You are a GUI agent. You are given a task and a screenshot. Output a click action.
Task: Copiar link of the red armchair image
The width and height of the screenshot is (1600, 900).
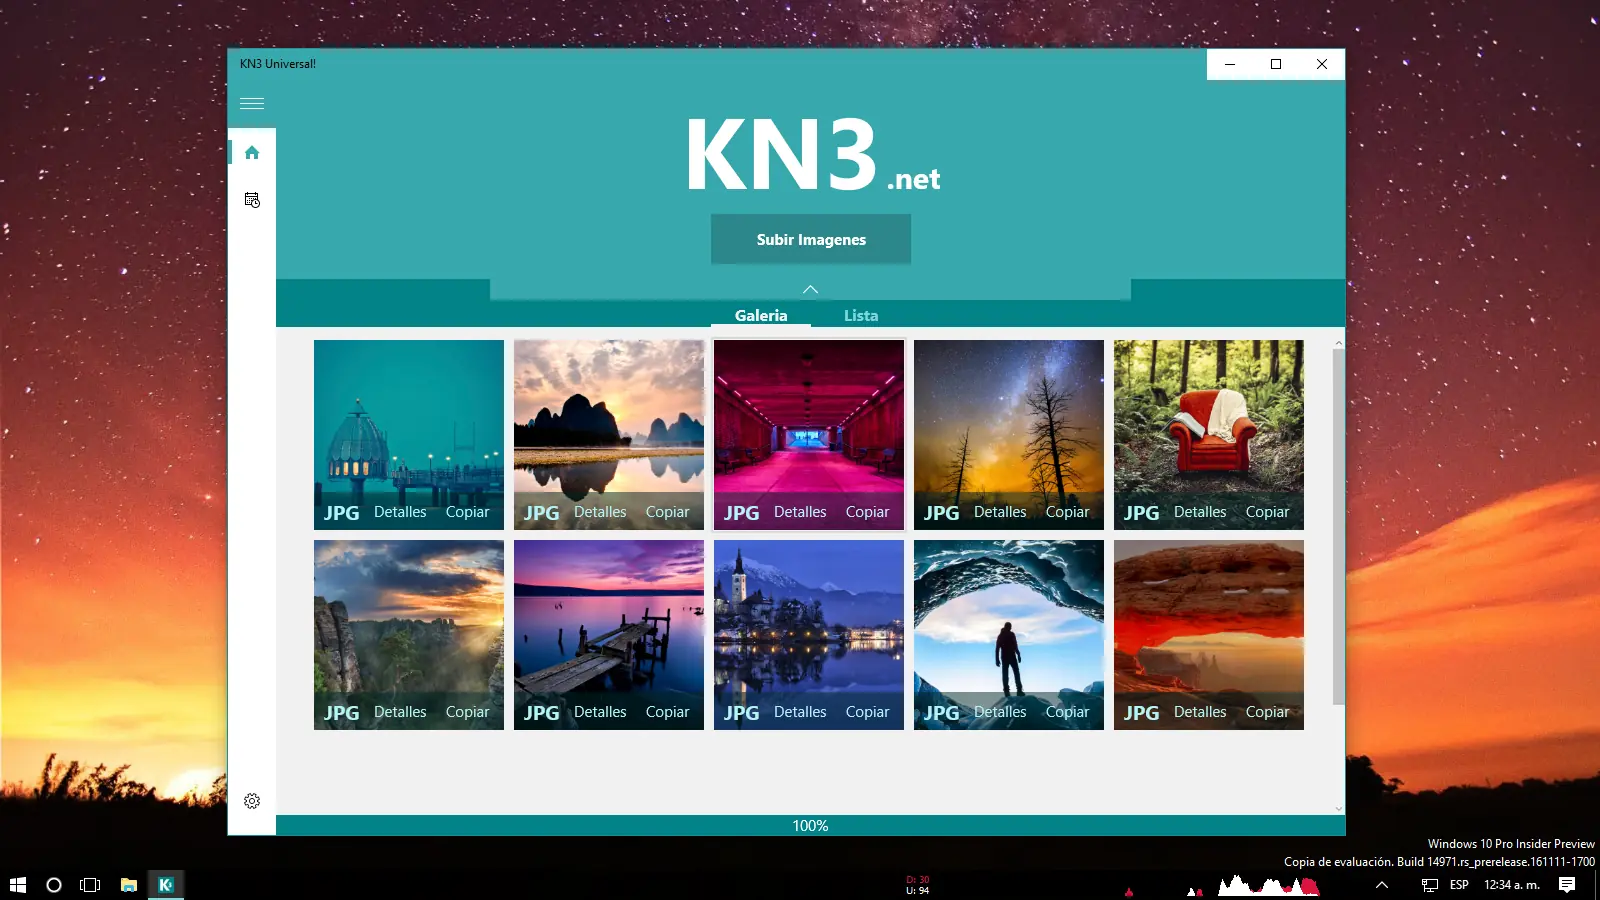[x=1267, y=512]
